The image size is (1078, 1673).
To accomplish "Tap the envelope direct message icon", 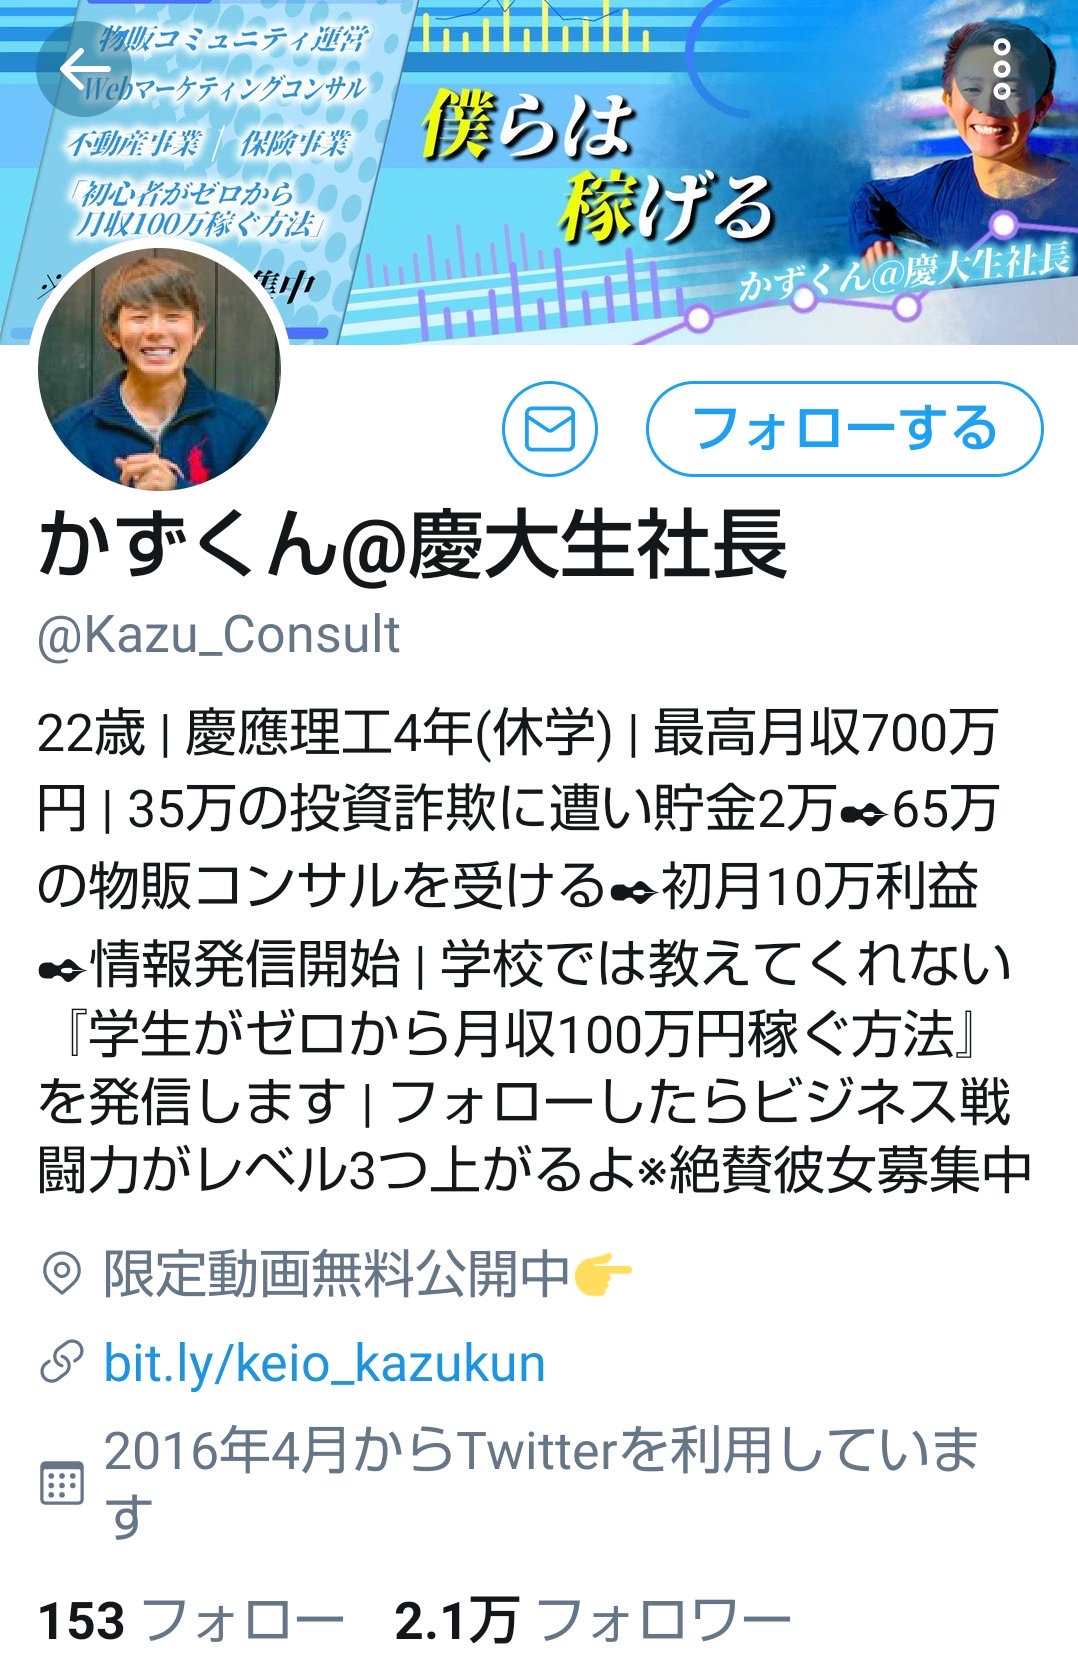I will [550, 429].
